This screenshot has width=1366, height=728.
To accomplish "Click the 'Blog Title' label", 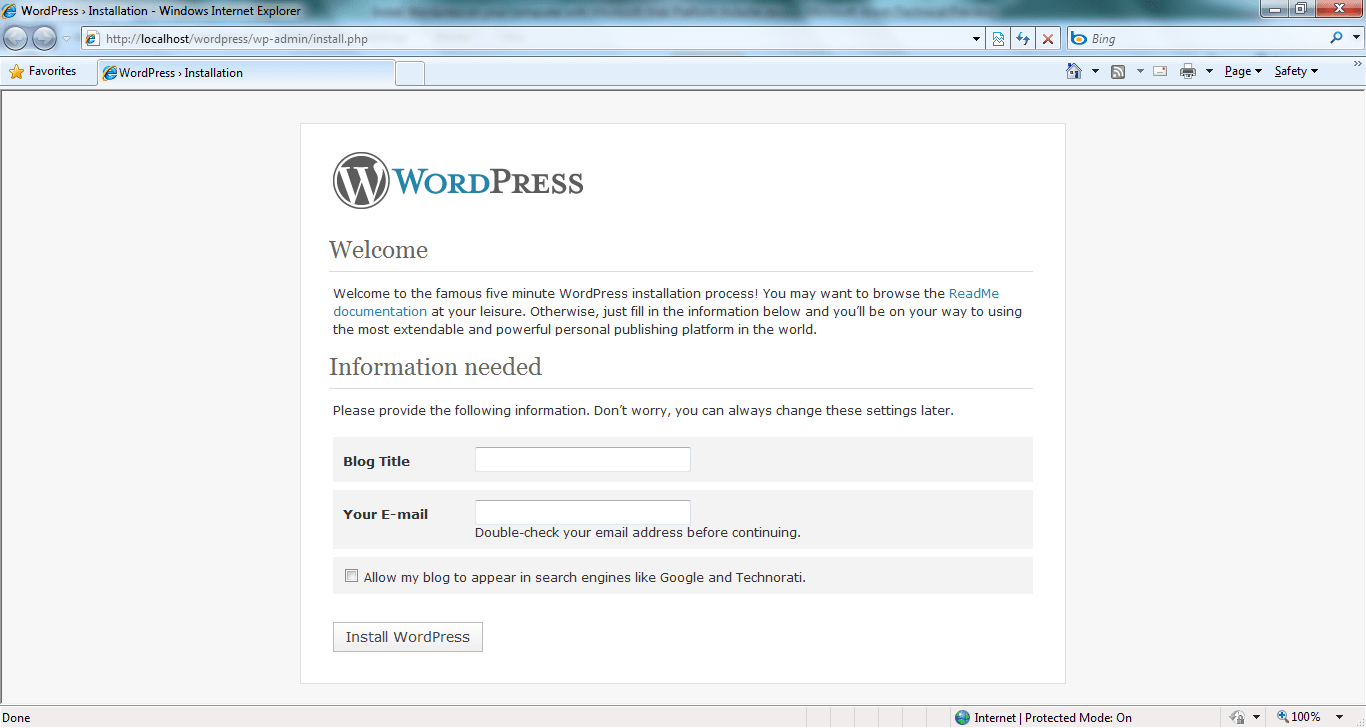I will (376, 461).
